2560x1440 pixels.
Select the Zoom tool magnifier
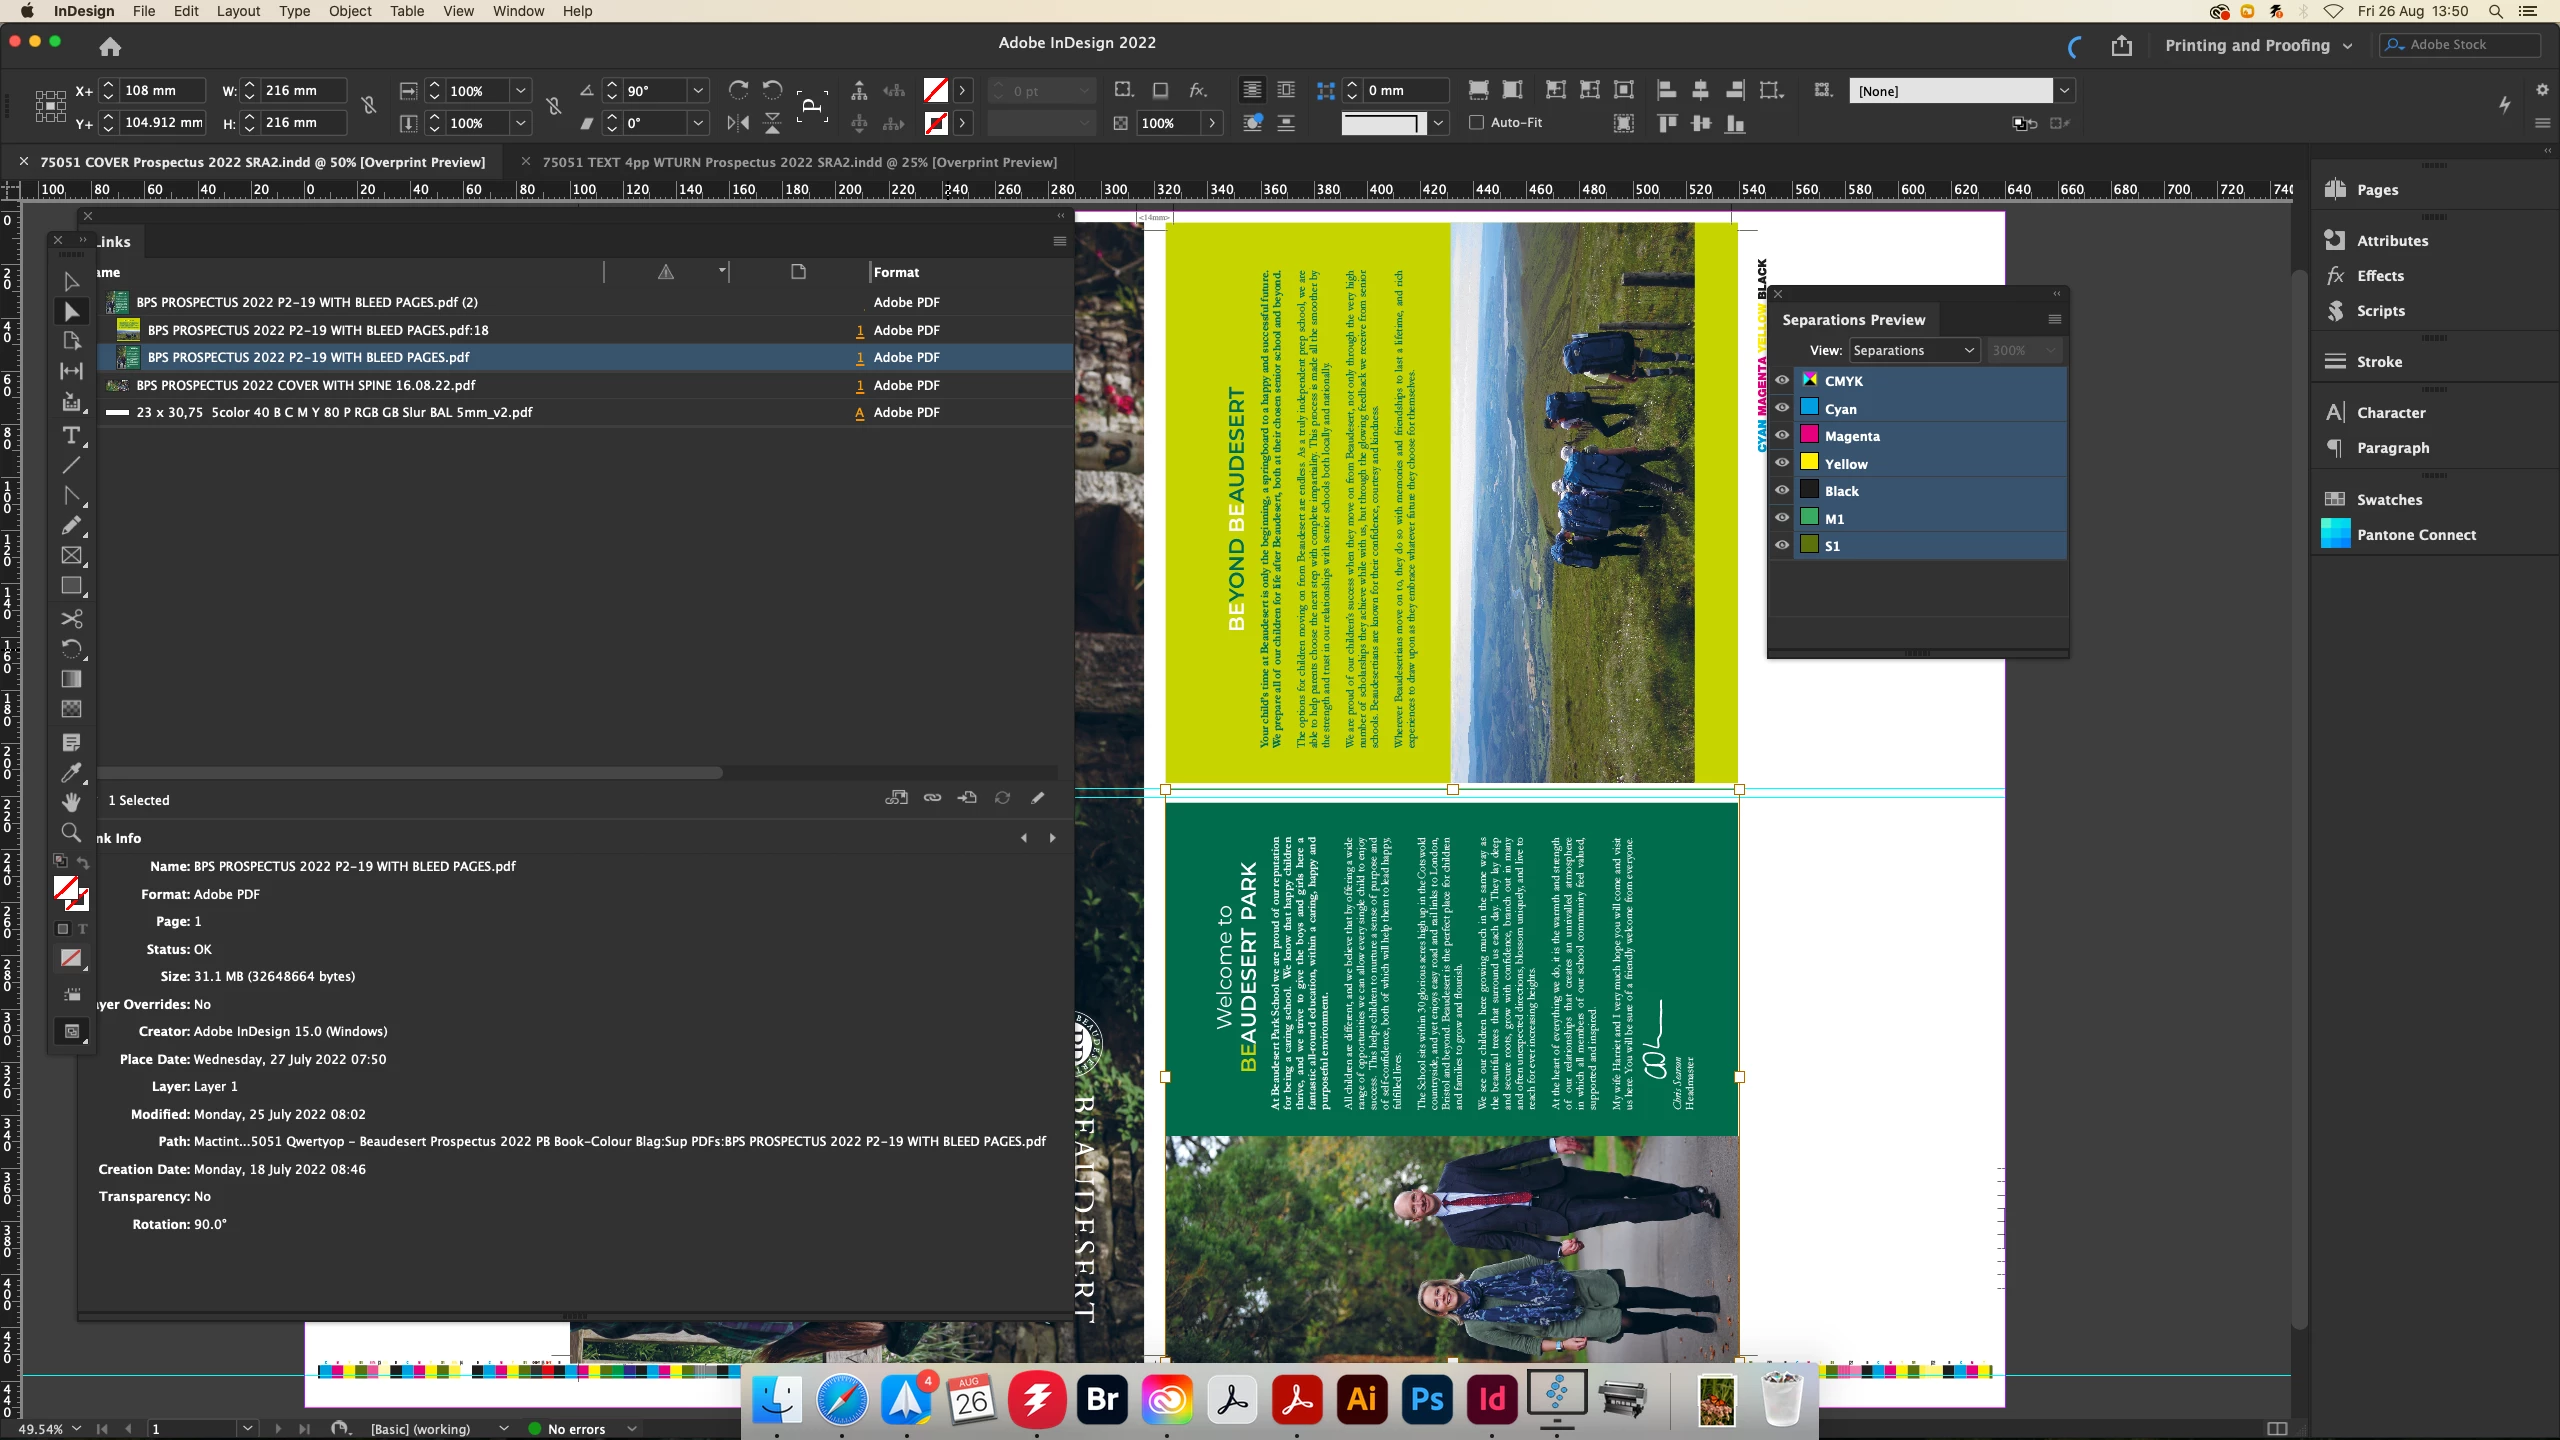[x=71, y=833]
